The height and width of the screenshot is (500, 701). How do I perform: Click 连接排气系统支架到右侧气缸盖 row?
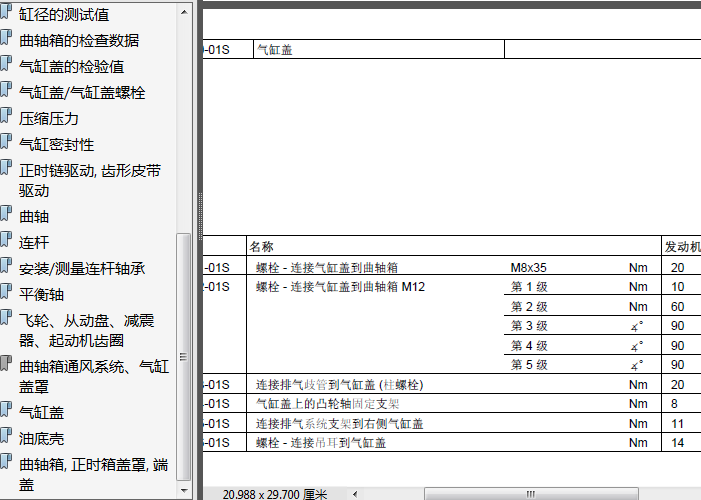tap(339, 424)
